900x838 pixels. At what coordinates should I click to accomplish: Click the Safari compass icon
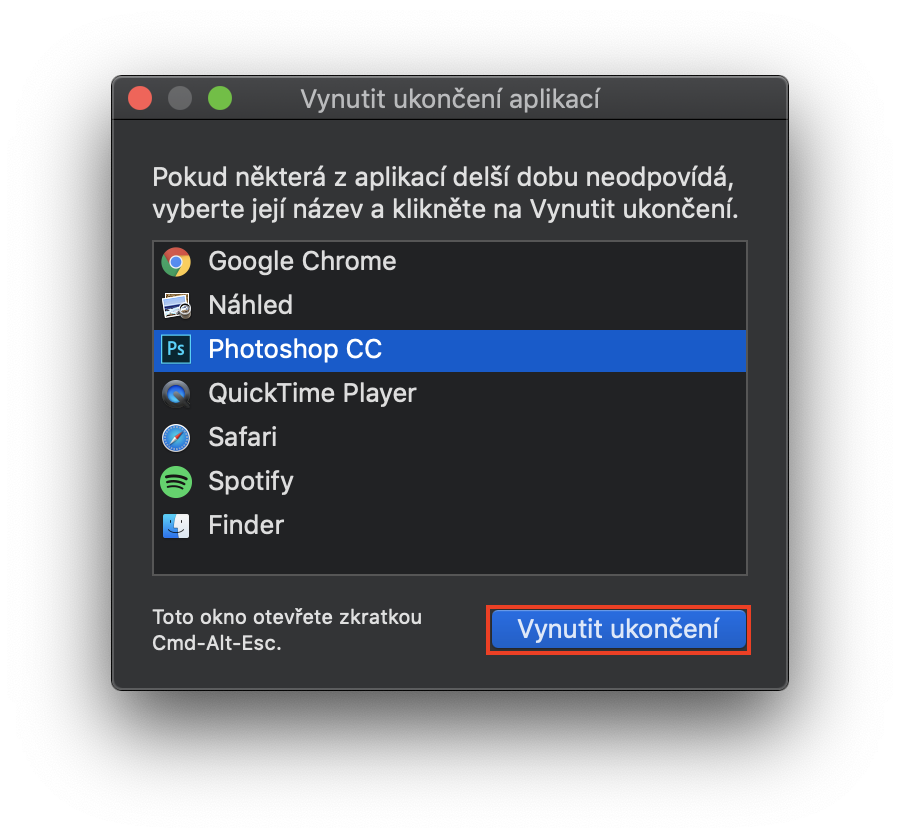[x=176, y=438]
